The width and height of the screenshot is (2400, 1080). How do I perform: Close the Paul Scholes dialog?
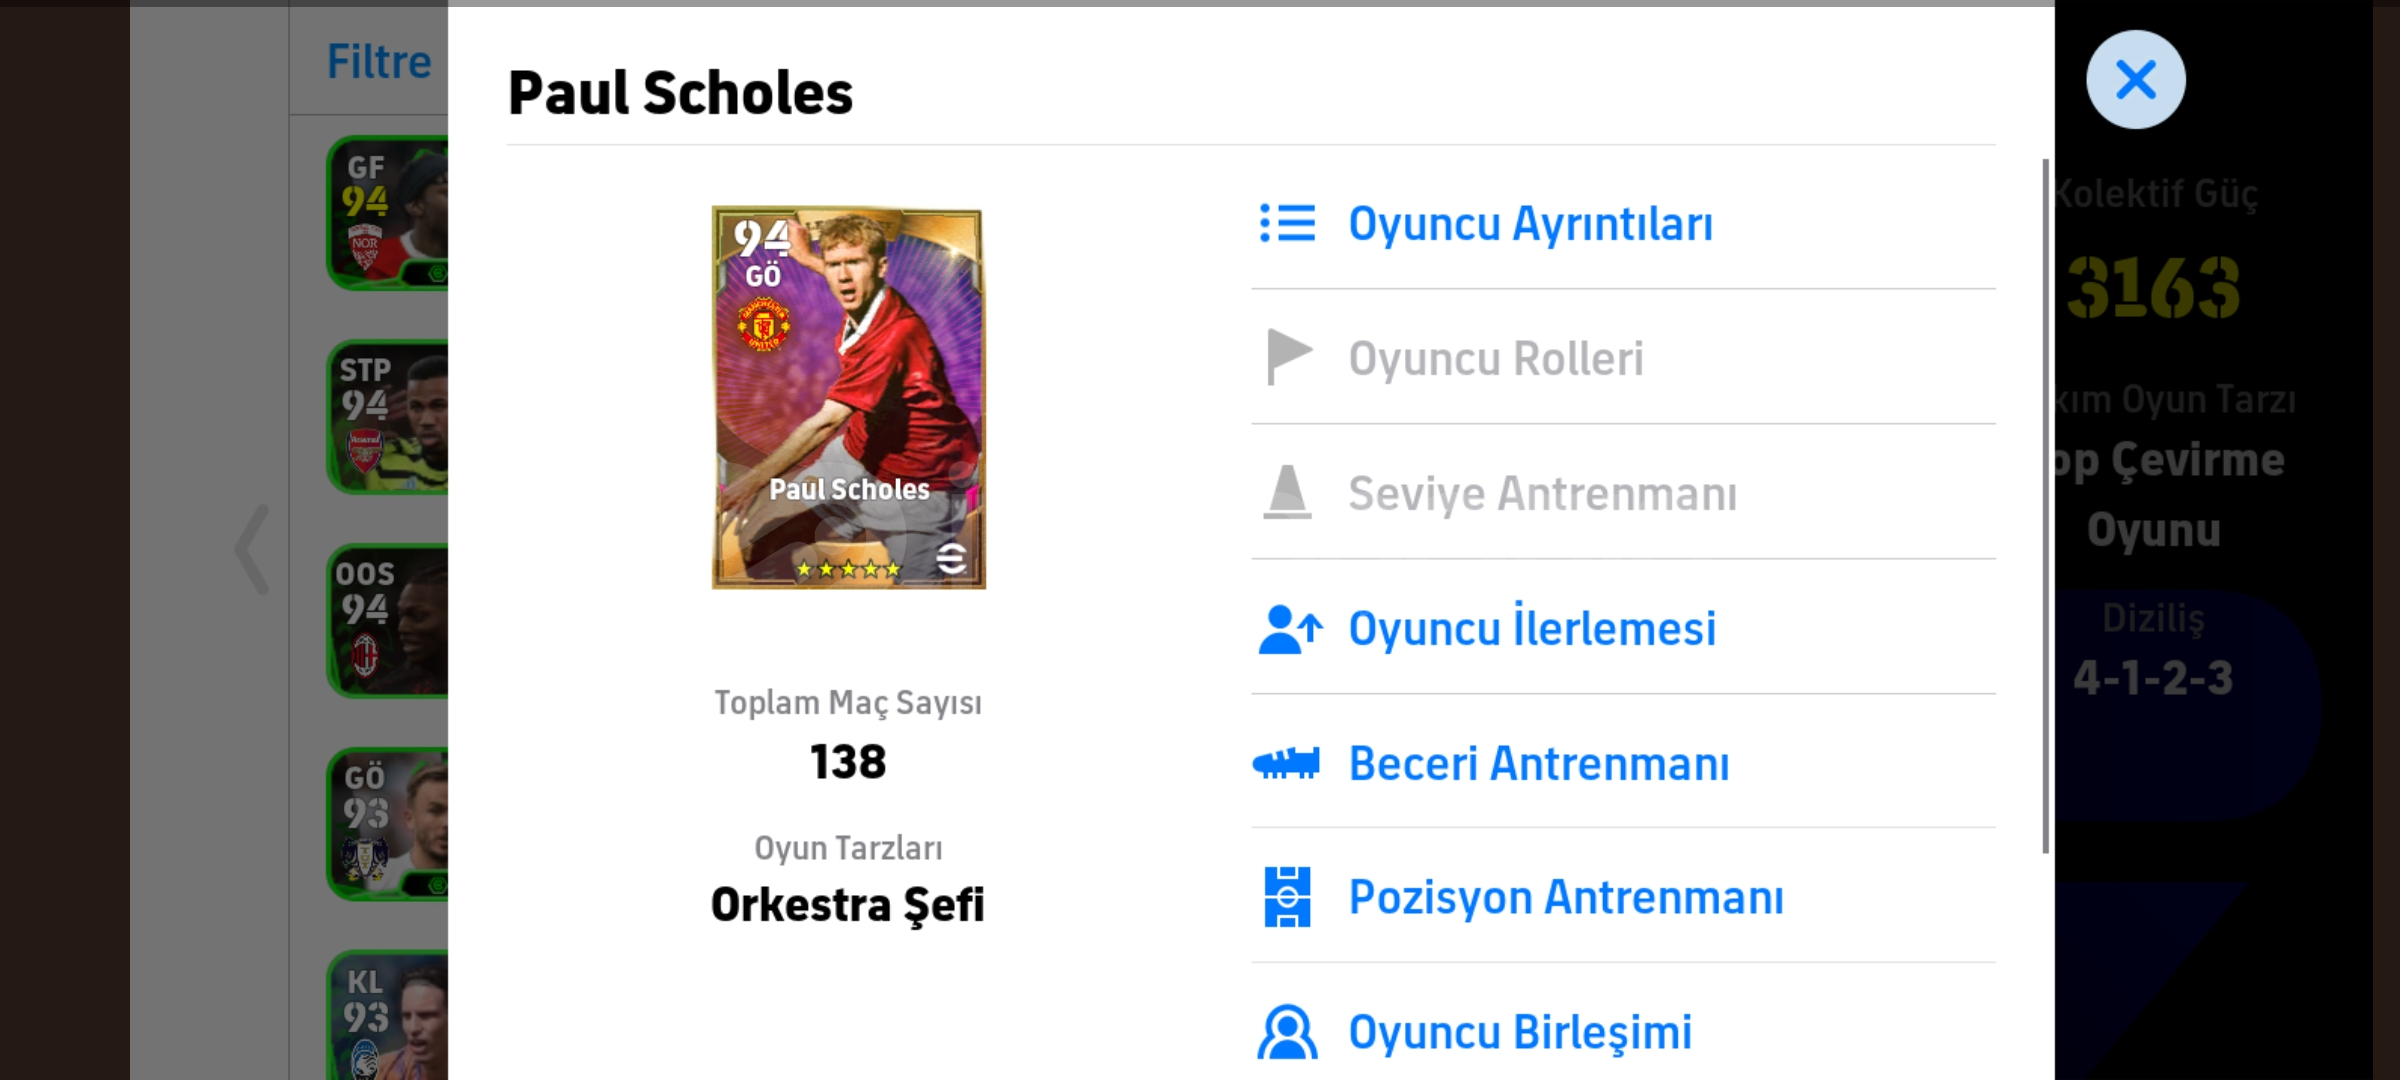[2135, 80]
